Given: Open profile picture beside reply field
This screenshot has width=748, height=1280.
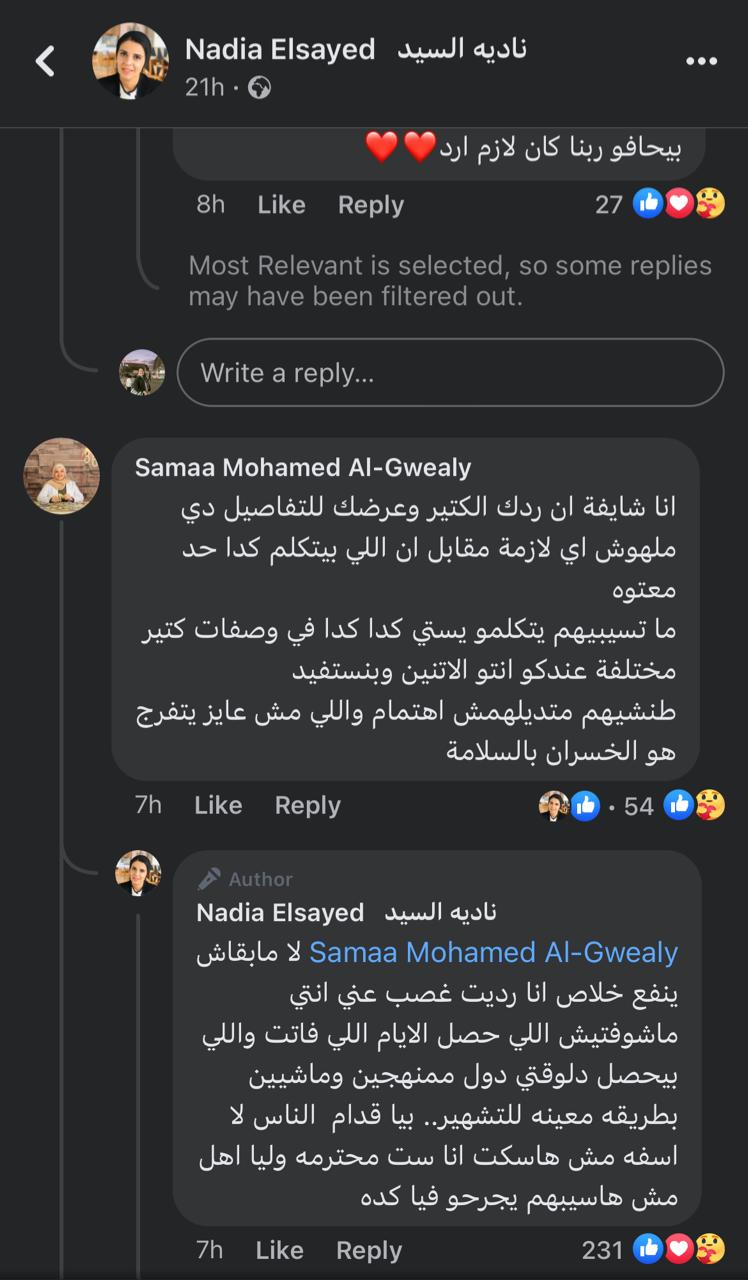Looking at the screenshot, I should [142, 373].
